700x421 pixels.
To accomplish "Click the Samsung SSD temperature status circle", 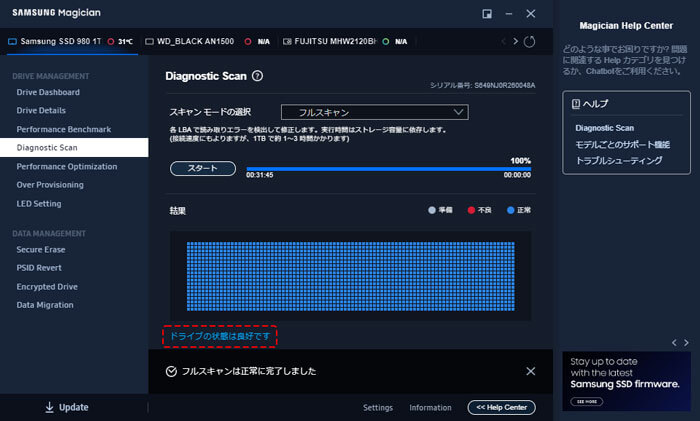I will [x=111, y=42].
